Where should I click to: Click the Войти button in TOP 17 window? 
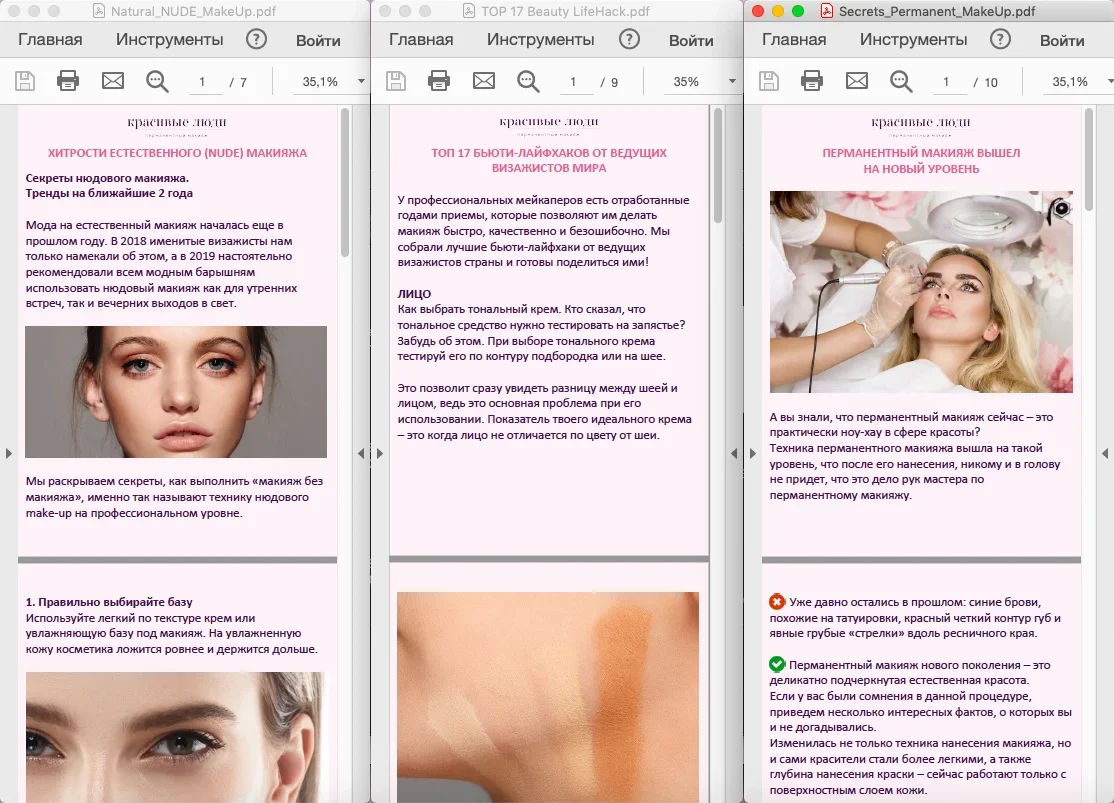tap(690, 40)
